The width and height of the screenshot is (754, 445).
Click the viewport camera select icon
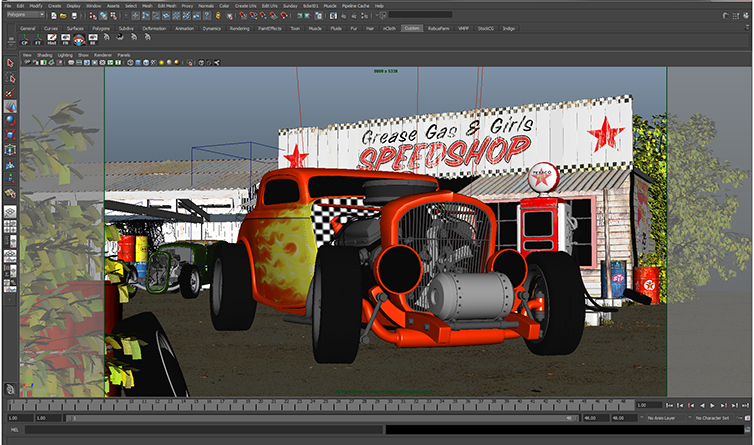click(27, 63)
